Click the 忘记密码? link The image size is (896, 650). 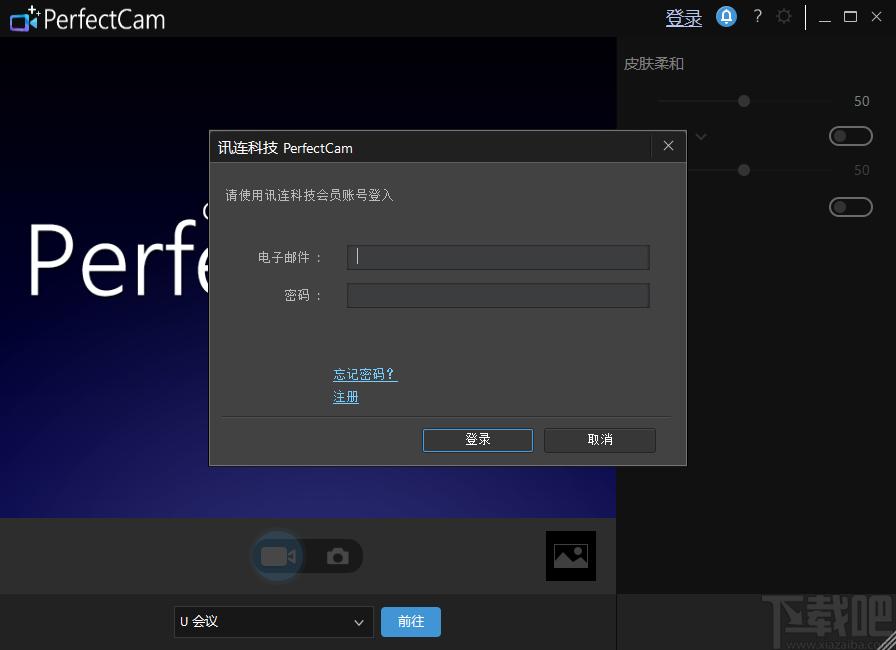[365, 374]
